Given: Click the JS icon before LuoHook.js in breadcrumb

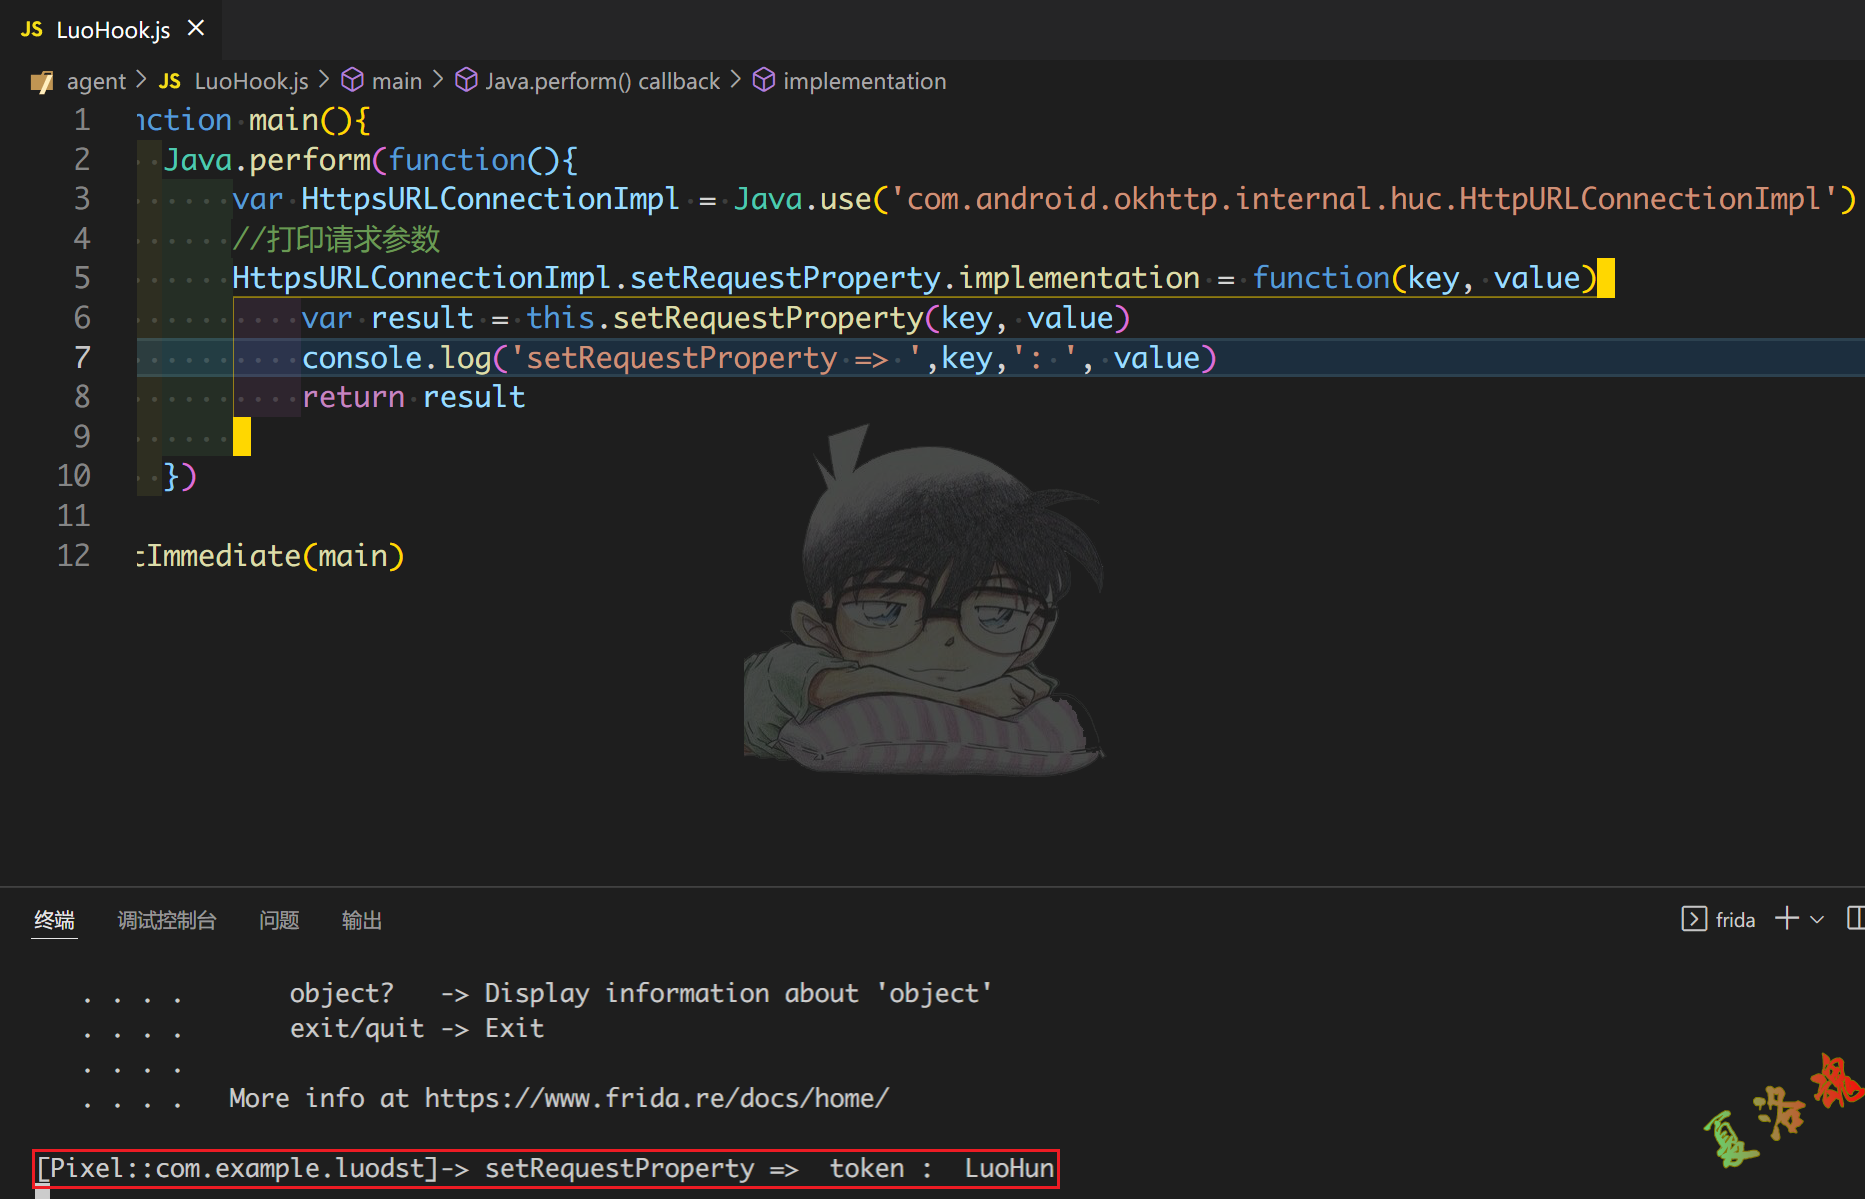Looking at the screenshot, I should point(169,81).
